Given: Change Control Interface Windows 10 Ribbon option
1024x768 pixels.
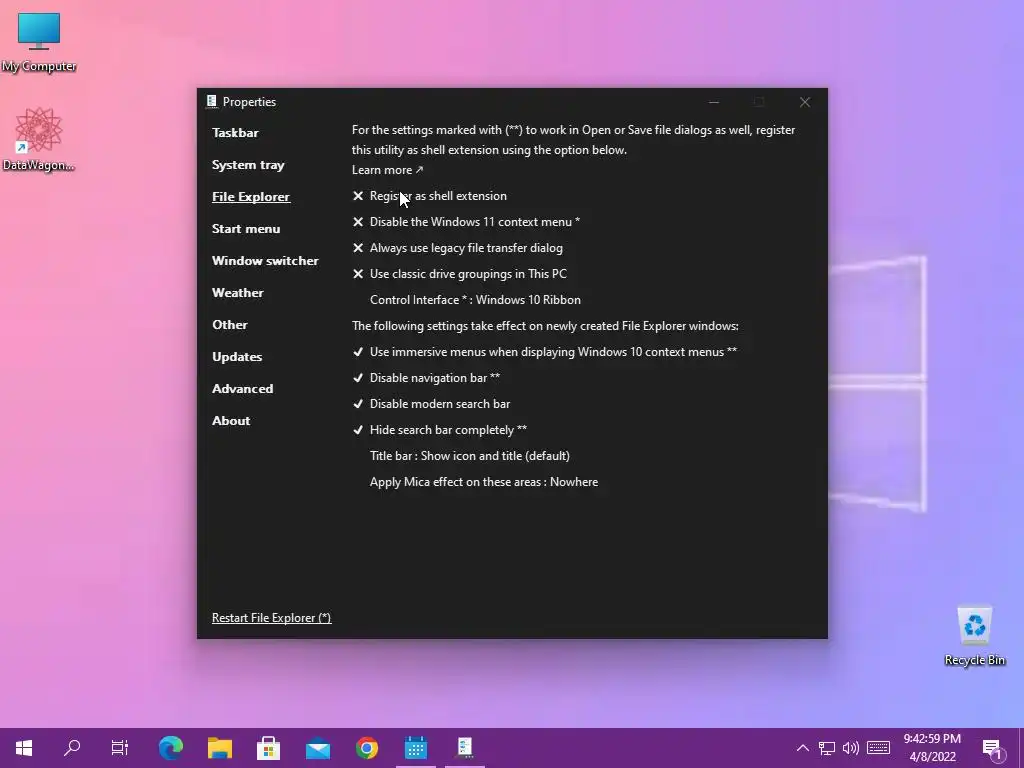Looking at the screenshot, I should click(x=475, y=300).
